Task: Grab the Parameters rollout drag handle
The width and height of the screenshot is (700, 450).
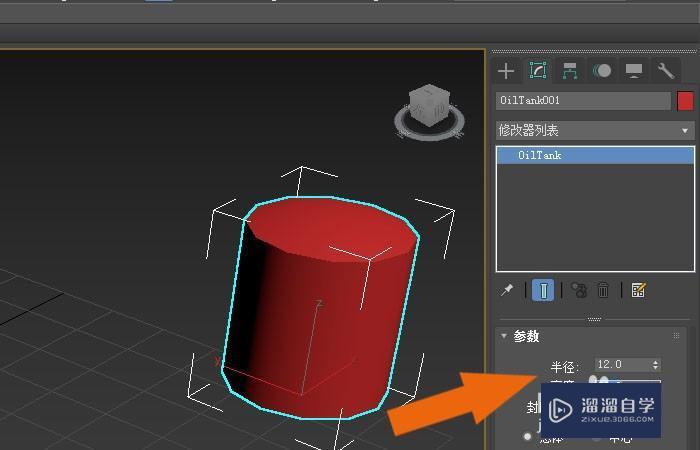Action: click(x=676, y=336)
